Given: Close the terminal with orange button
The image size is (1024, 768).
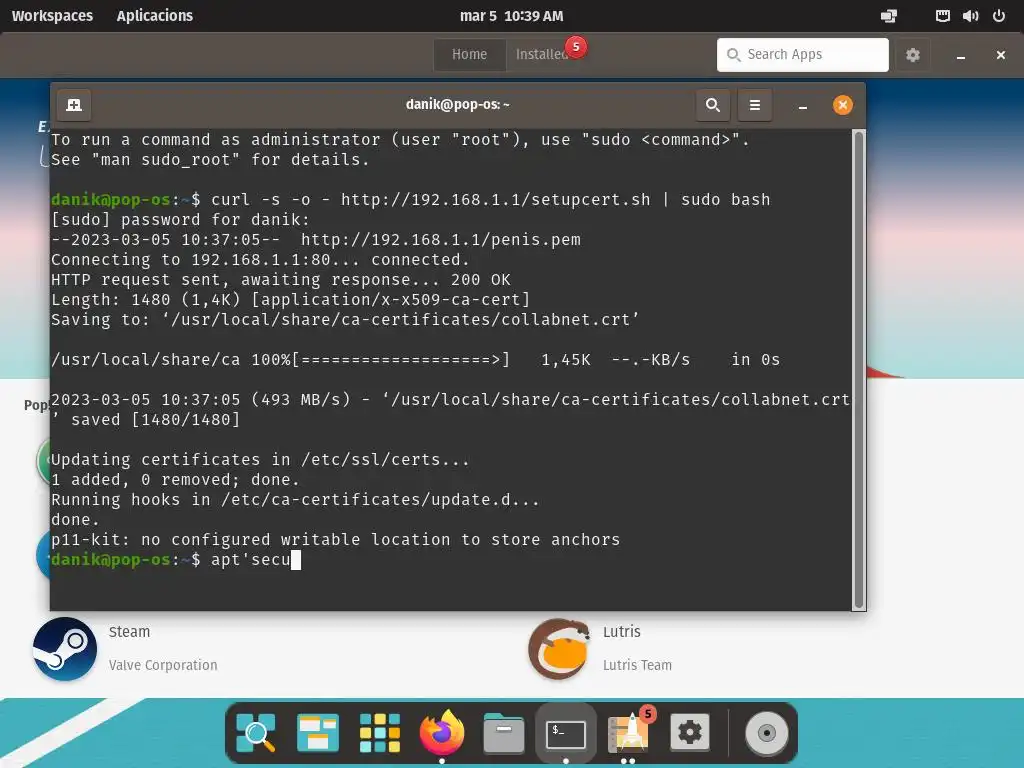Looking at the screenshot, I should [842, 104].
